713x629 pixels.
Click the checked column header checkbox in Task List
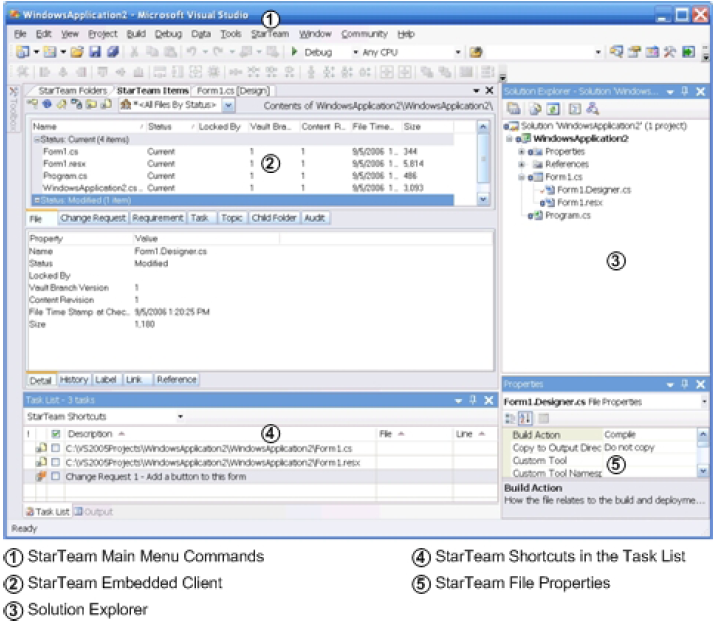pyautogui.click(x=55, y=433)
